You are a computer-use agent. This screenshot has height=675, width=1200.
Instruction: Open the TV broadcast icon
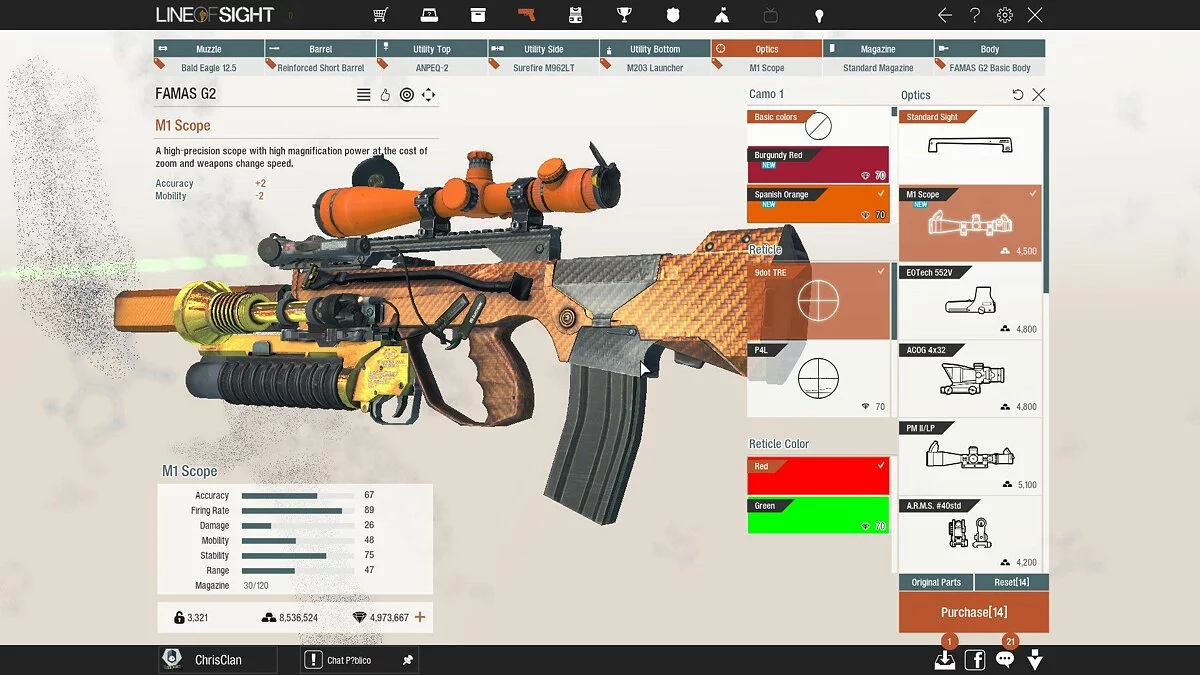coord(770,15)
